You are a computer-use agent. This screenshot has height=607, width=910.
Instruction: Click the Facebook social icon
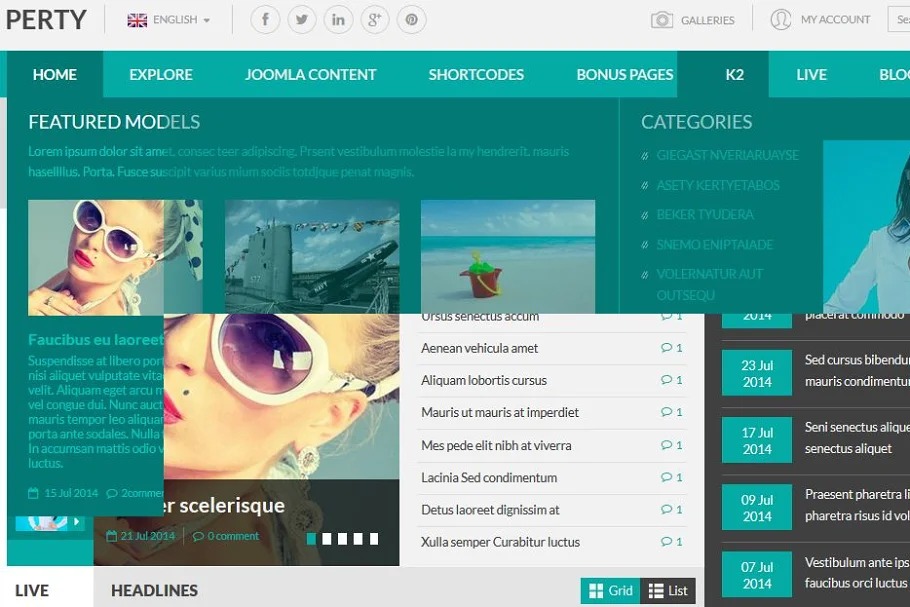[265, 20]
